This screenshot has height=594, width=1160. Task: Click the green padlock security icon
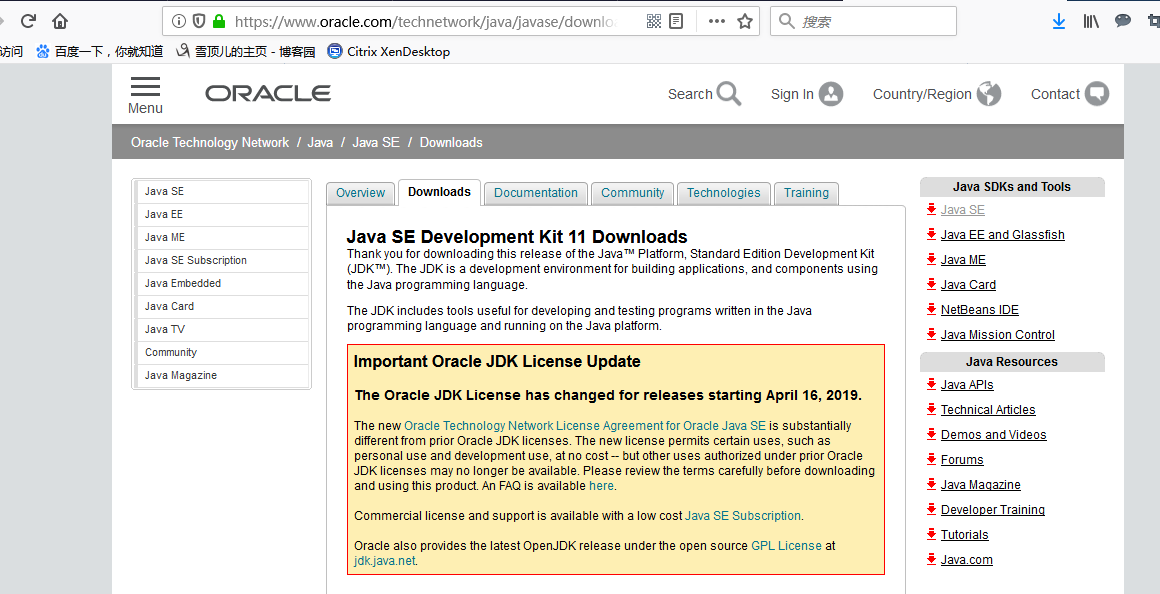point(218,21)
